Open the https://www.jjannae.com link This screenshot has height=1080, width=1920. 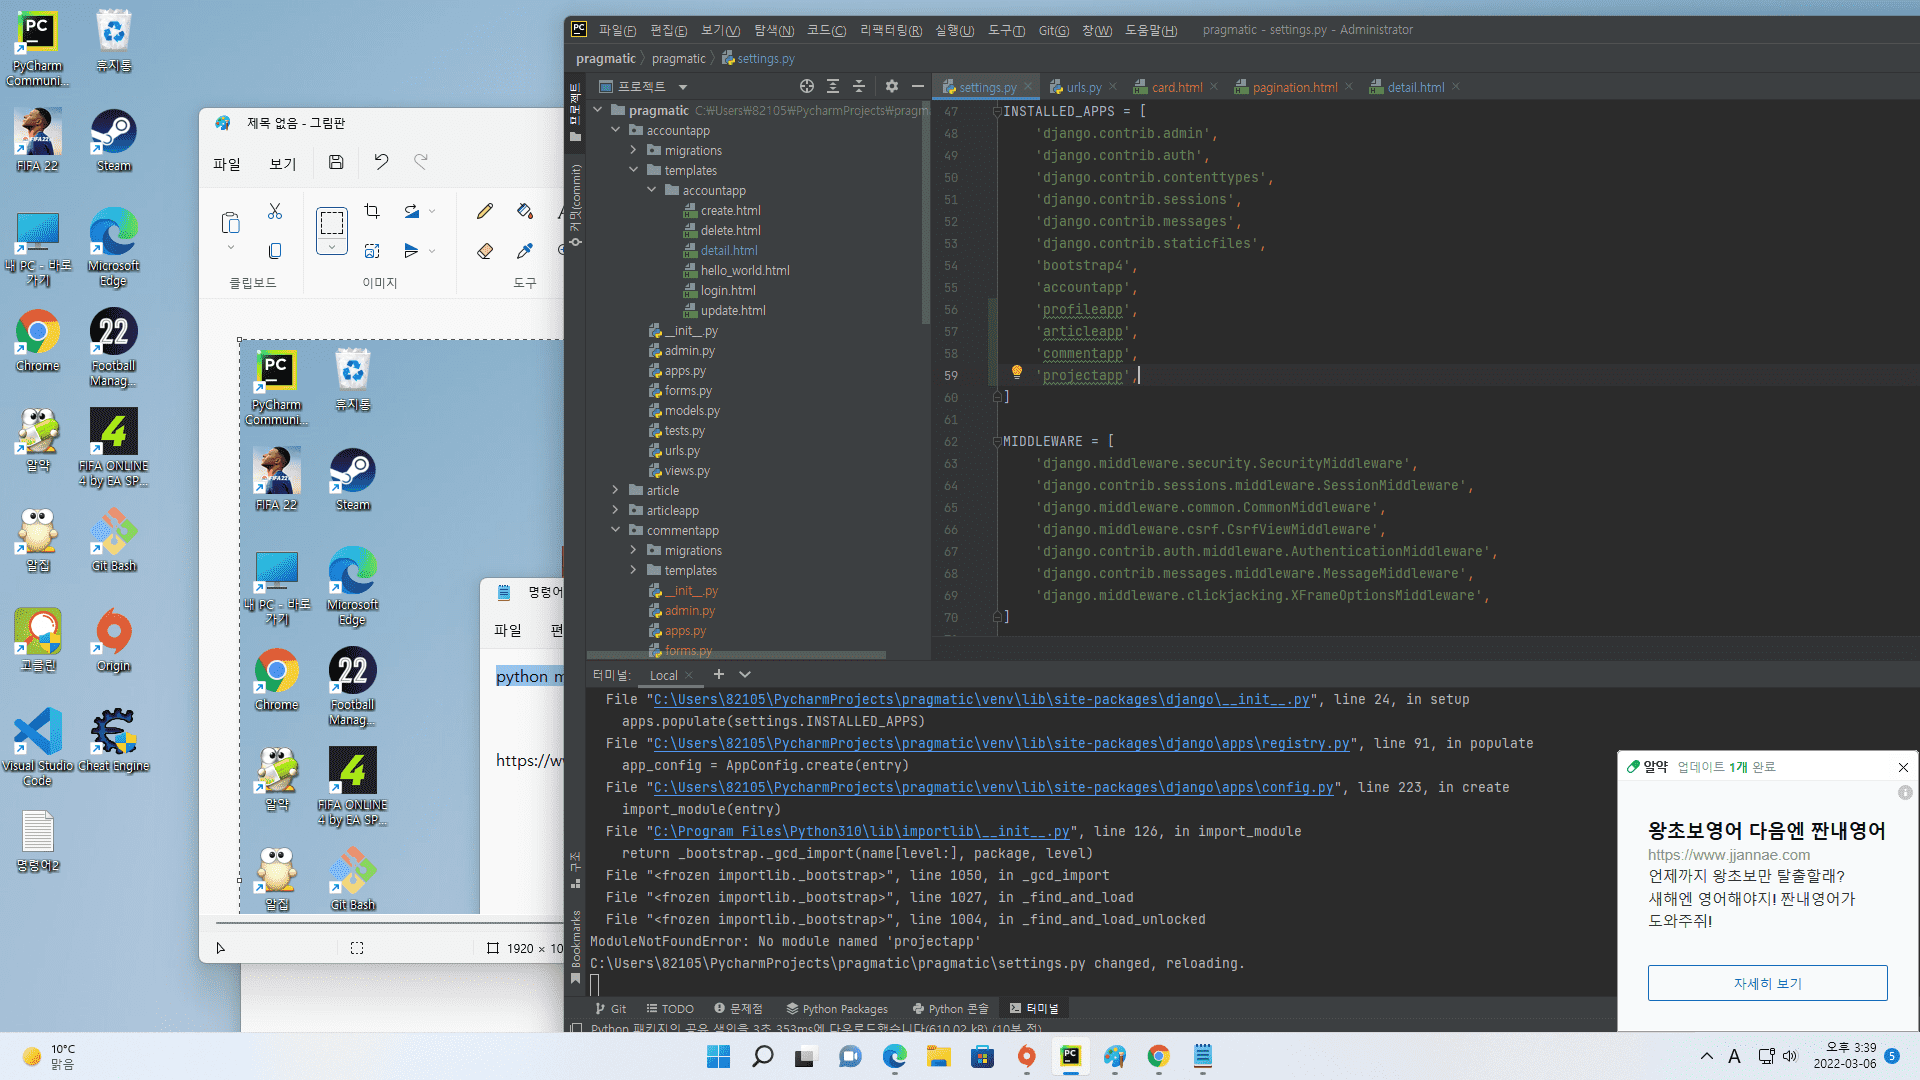click(x=1729, y=854)
